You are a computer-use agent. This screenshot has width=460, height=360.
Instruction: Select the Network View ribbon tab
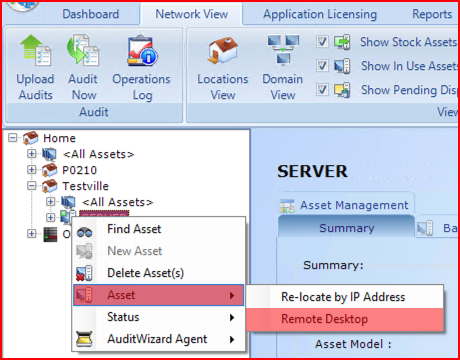click(191, 14)
